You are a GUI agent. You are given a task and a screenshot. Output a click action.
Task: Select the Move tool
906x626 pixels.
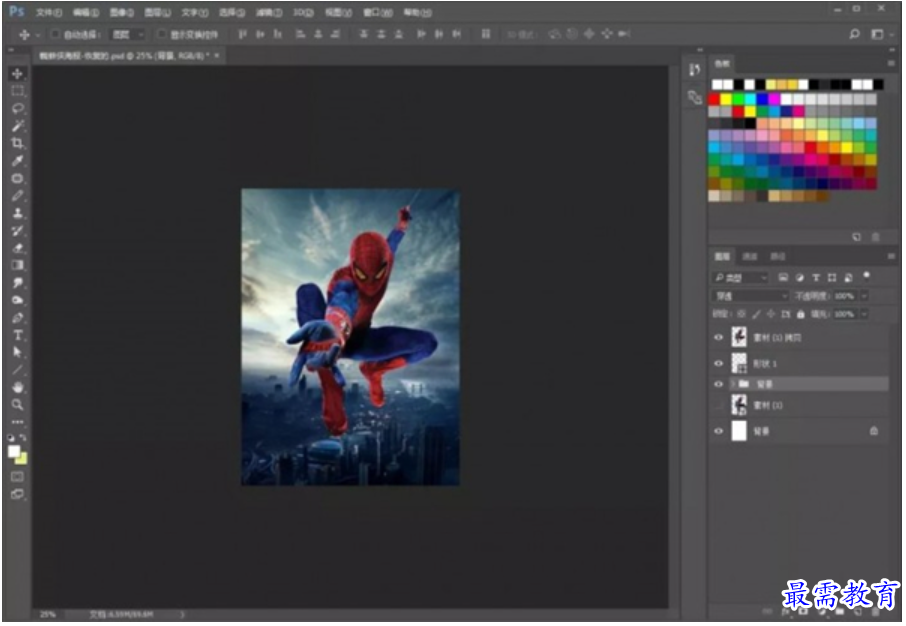(17, 74)
